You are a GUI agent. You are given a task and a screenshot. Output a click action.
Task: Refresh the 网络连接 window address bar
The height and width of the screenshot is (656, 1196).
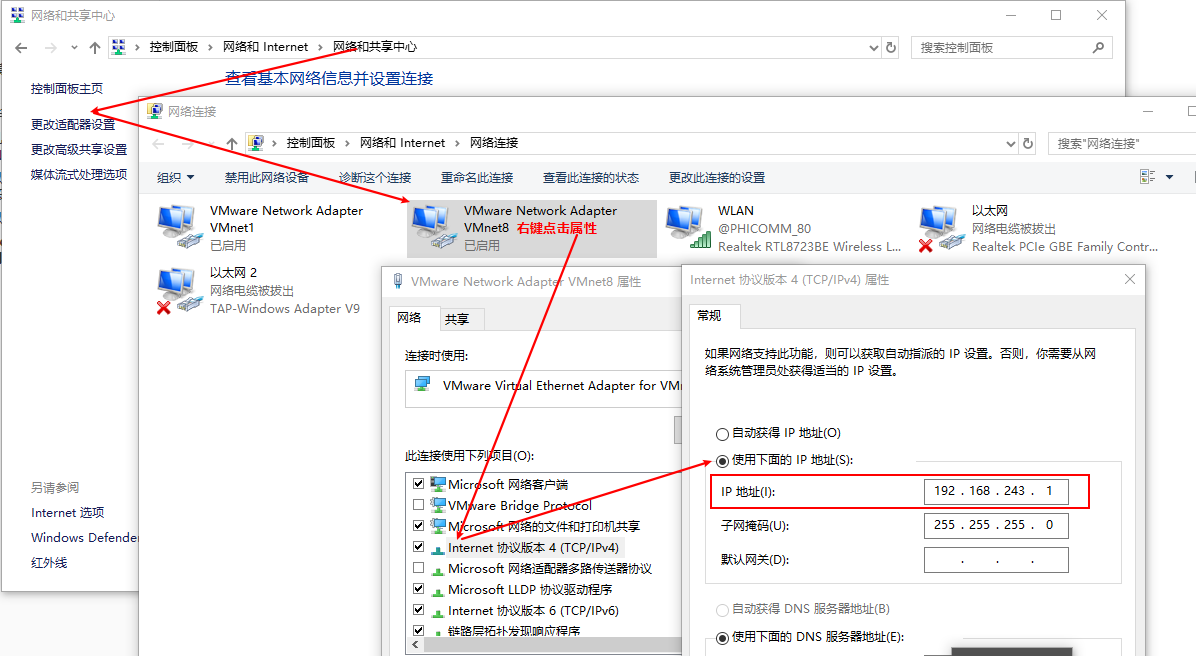click(1028, 143)
